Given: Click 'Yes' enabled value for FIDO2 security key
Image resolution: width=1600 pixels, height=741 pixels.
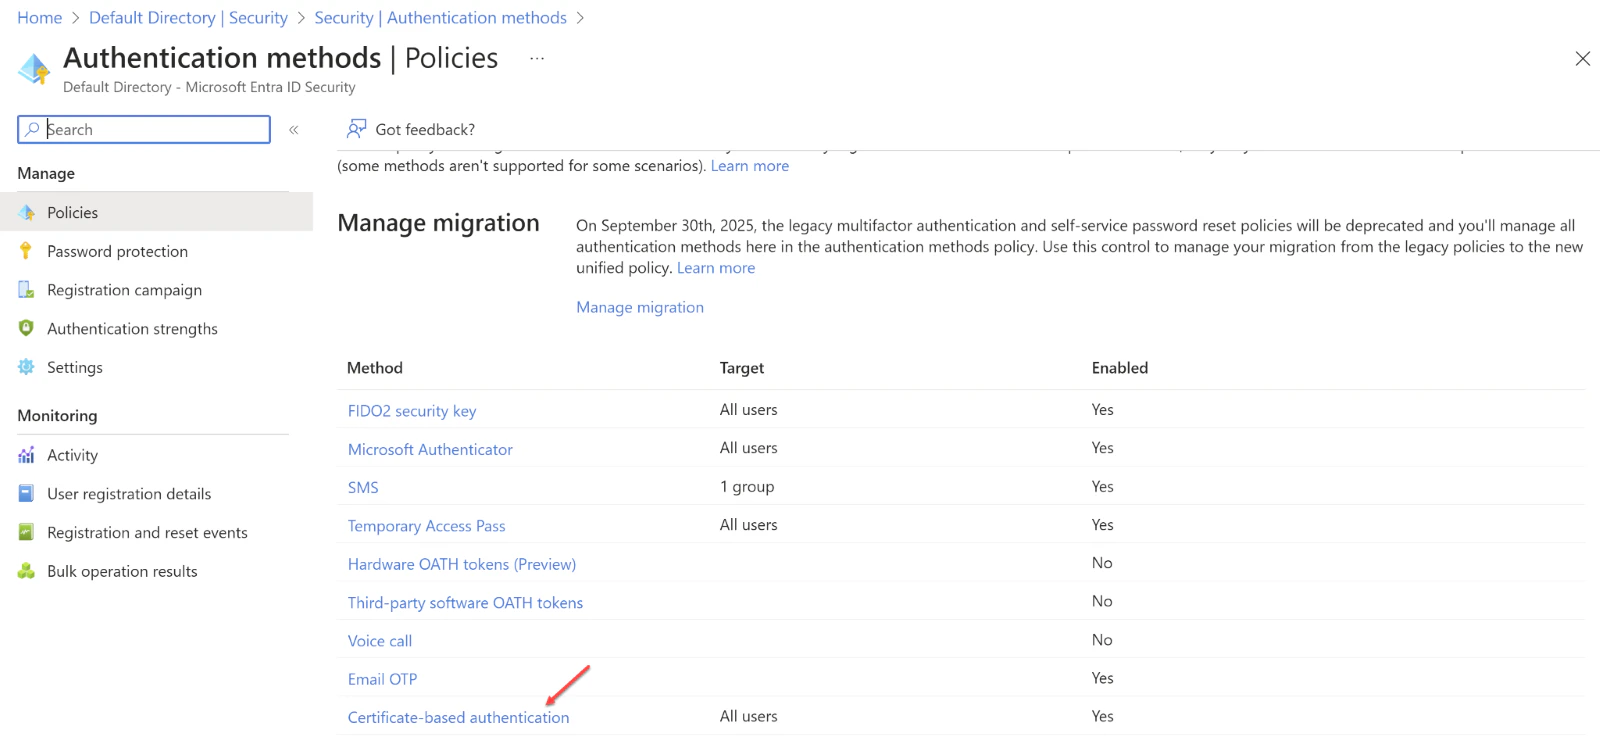Looking at the screenshot, I should 1103,409.
